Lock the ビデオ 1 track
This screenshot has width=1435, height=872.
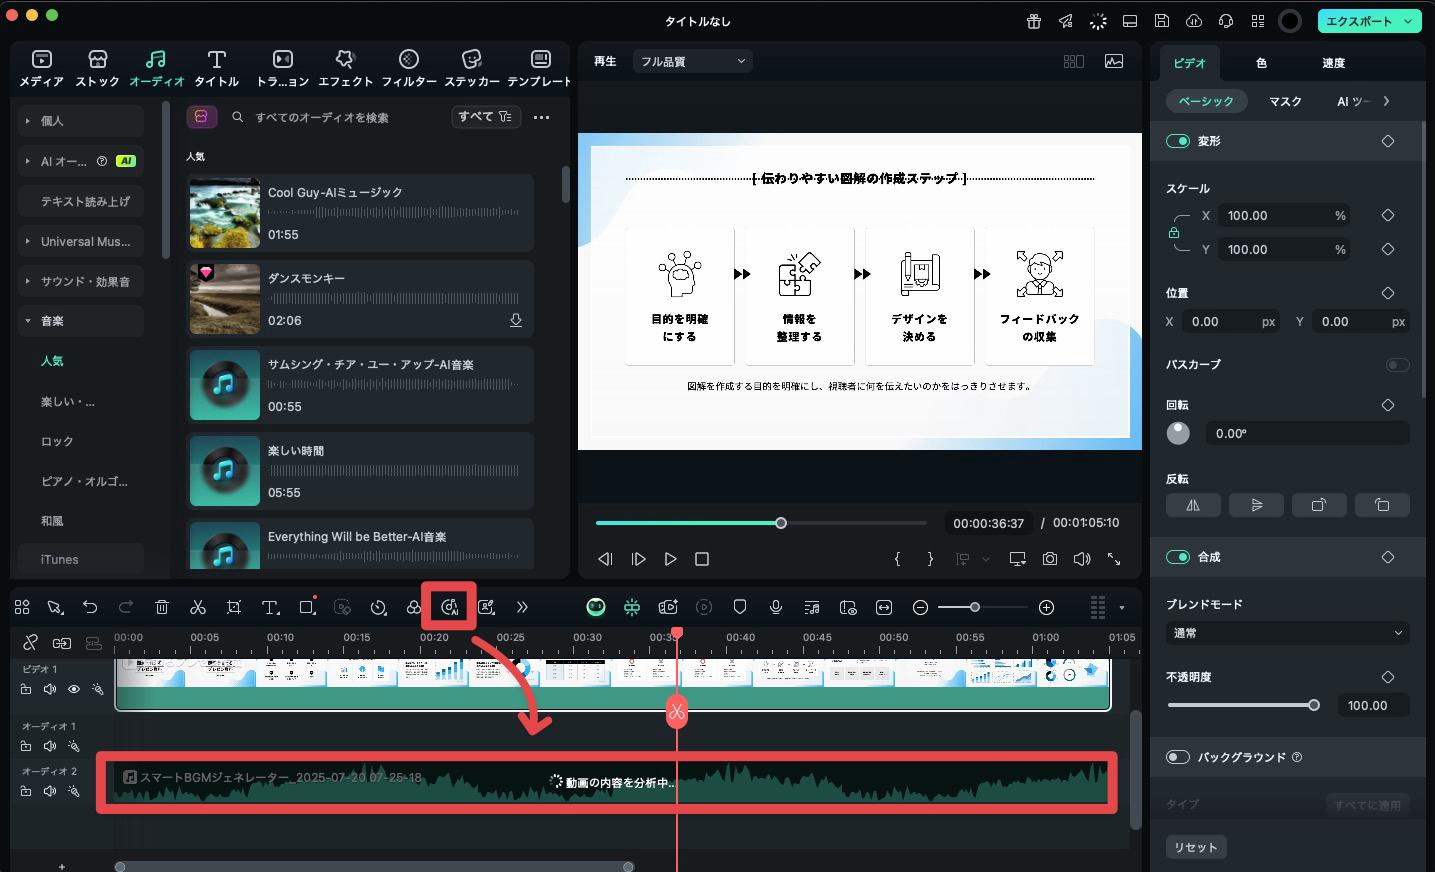coord(26,689)
